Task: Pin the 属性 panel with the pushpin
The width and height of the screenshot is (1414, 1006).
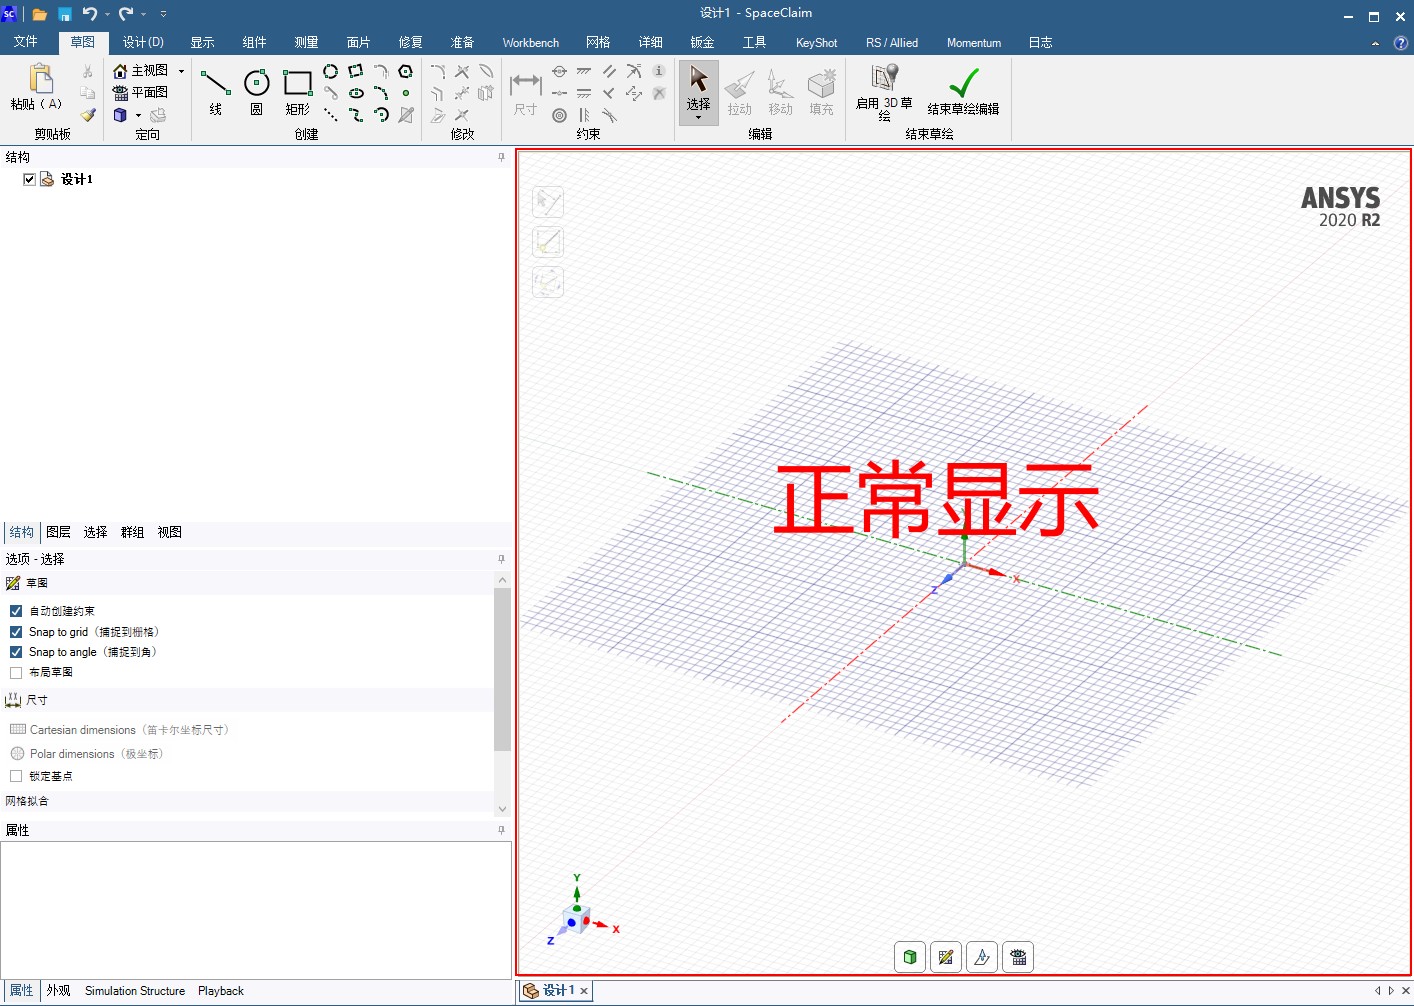Action: tap(501, 830)
